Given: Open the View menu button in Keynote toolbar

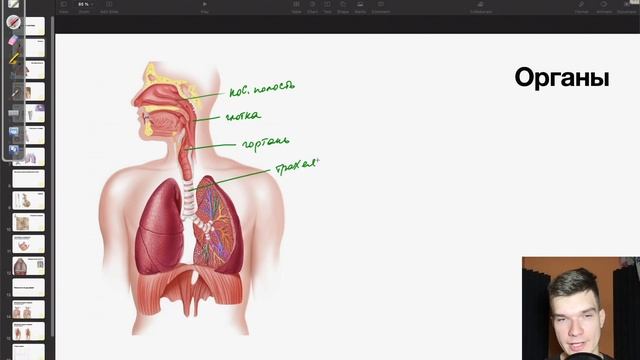Looking at the screenshot, I should [x=64, y=6].
